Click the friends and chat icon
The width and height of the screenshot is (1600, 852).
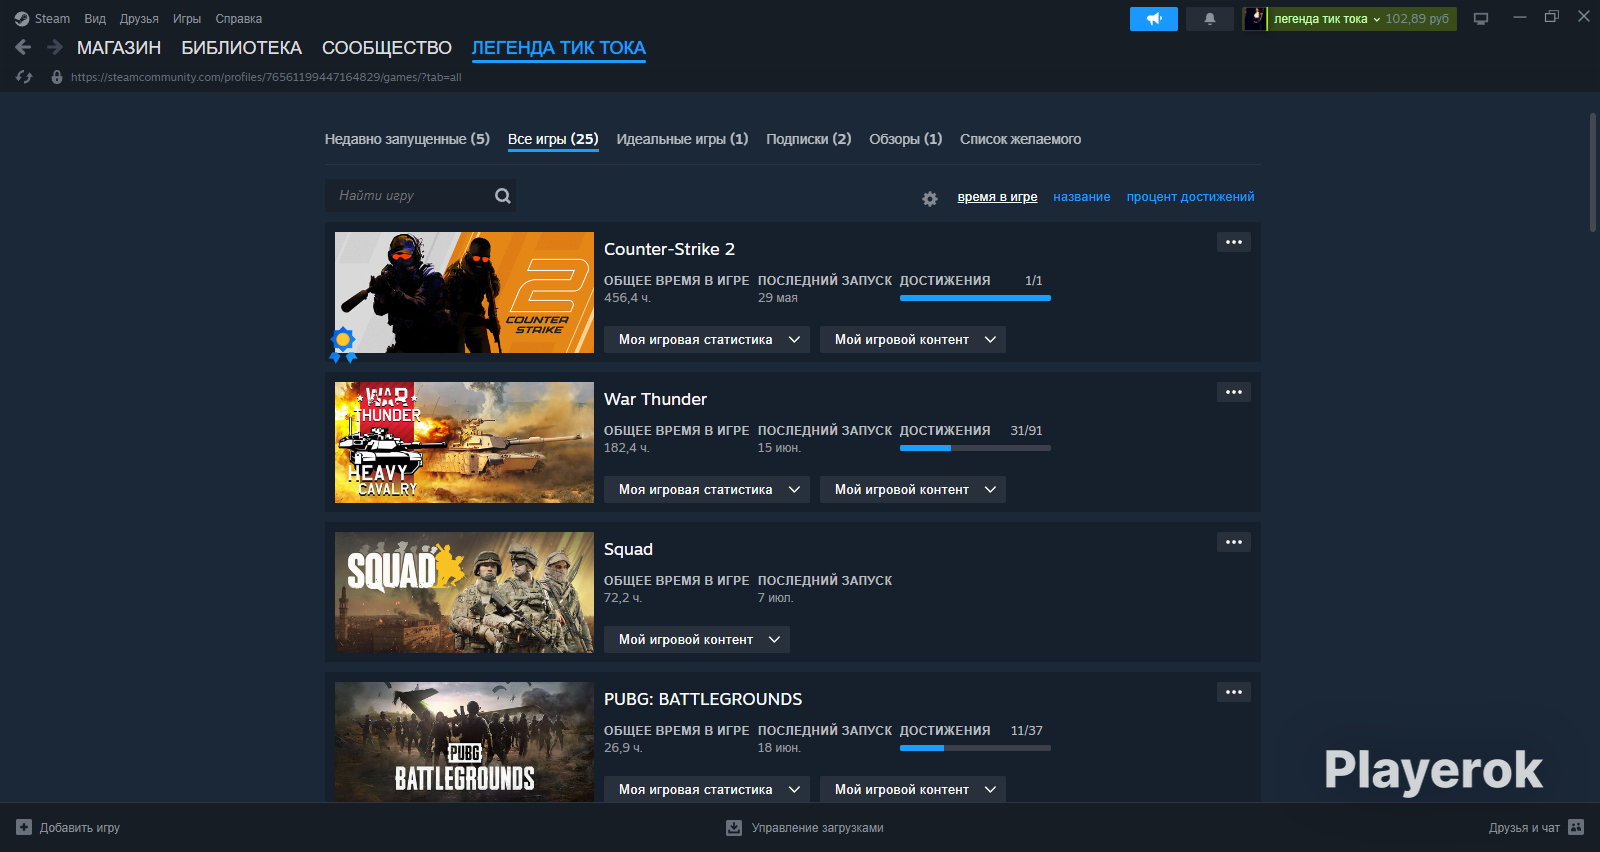1576,827
